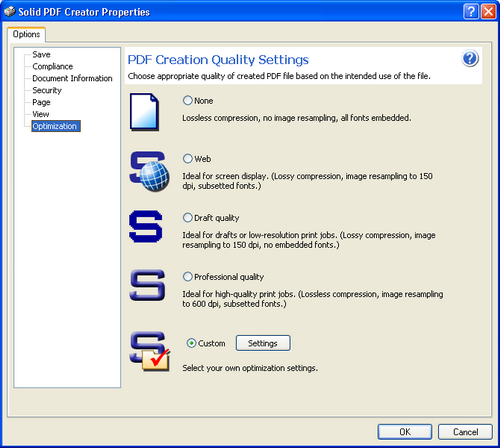The width and height of the screenshot is (500, 448).
Task: Open custom optimization Settings button
Action: pos(263,343)
